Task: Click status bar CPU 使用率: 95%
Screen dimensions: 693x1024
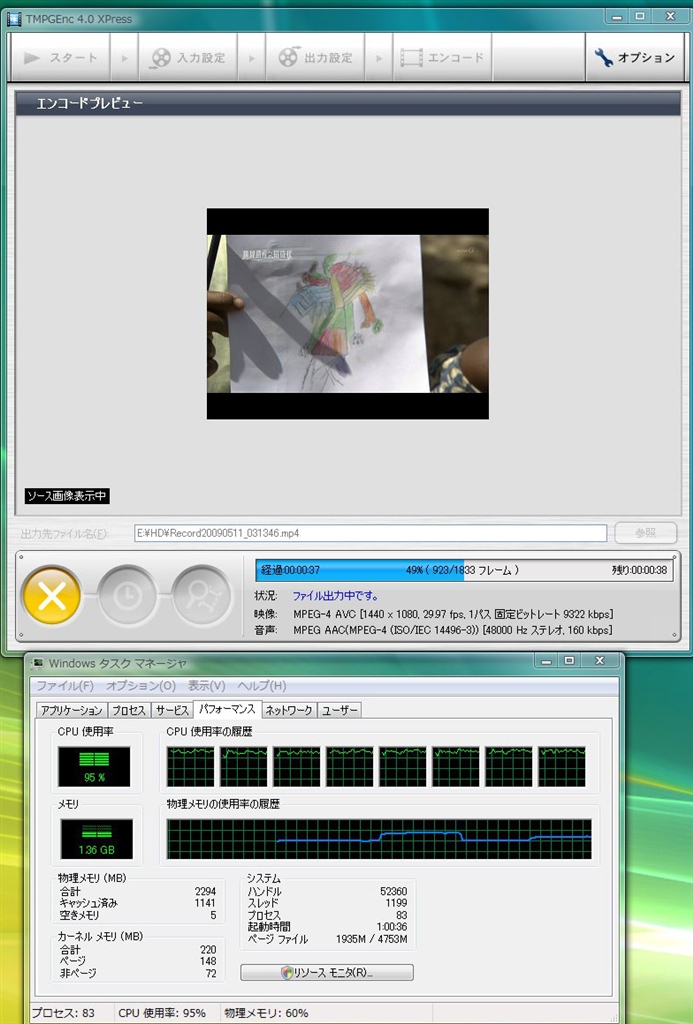Action: [162, 1013]
